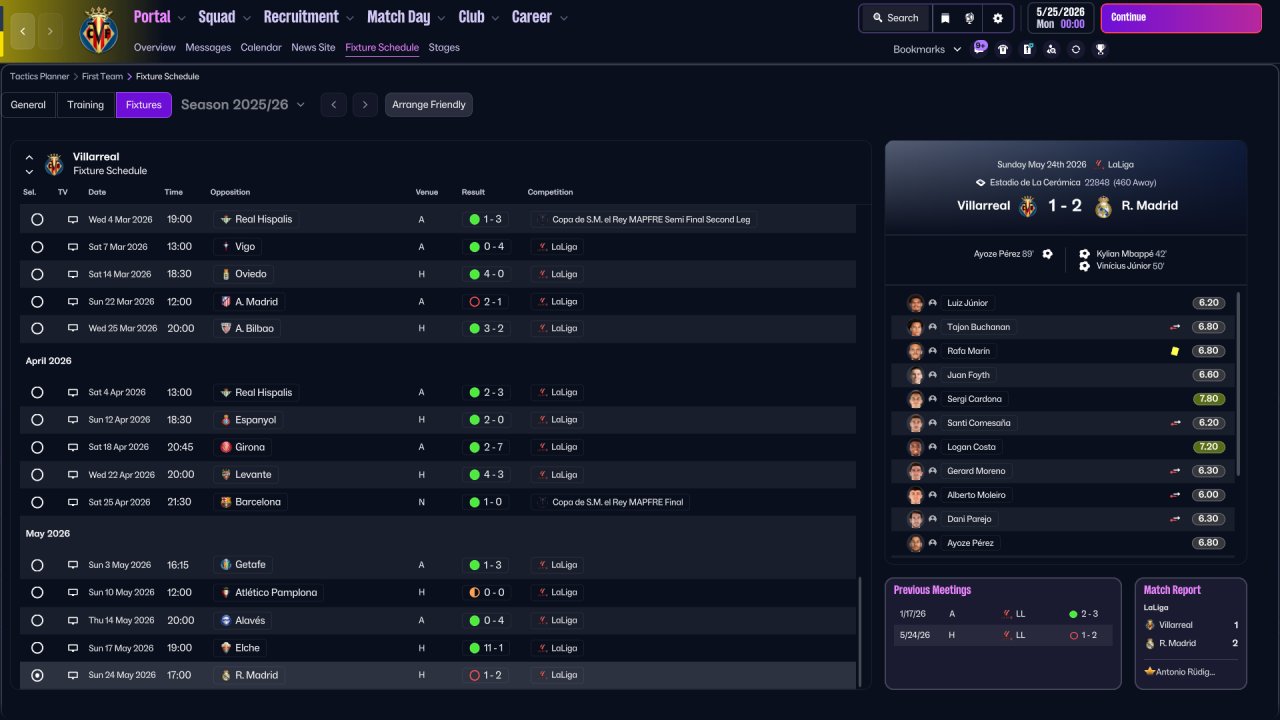This screenshot has height=720, width=1280.
Task: Go forward with the right navigation arrow
Action: [50, 31]
